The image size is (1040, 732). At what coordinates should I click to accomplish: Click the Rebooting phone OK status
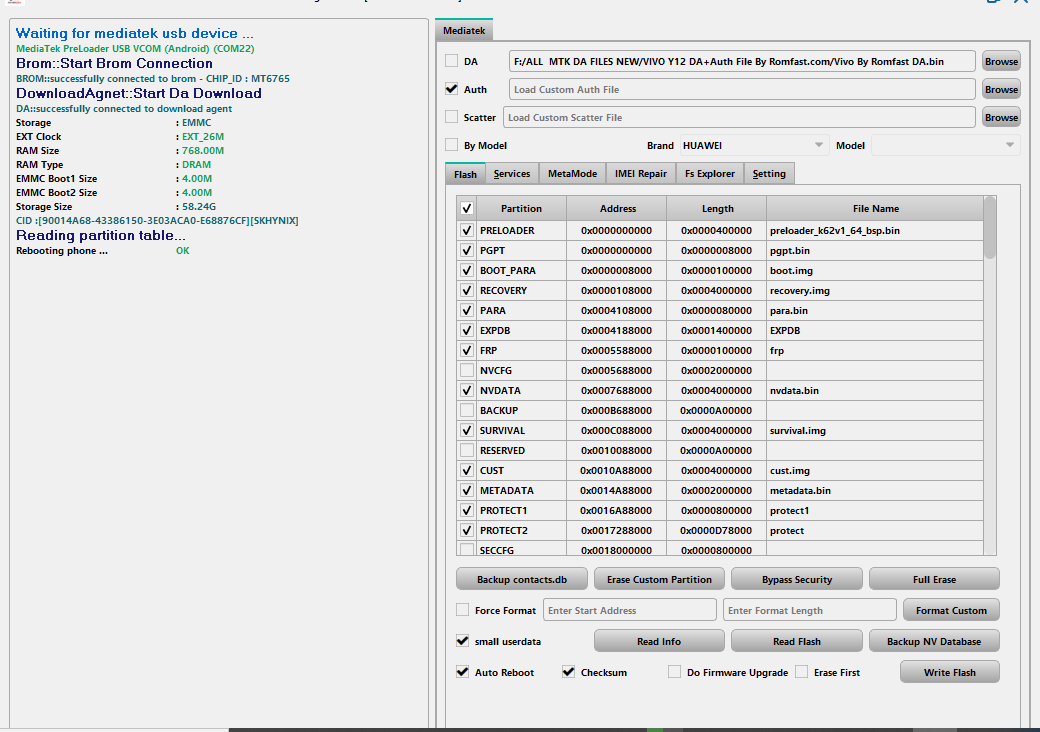[x=182, y=251]
